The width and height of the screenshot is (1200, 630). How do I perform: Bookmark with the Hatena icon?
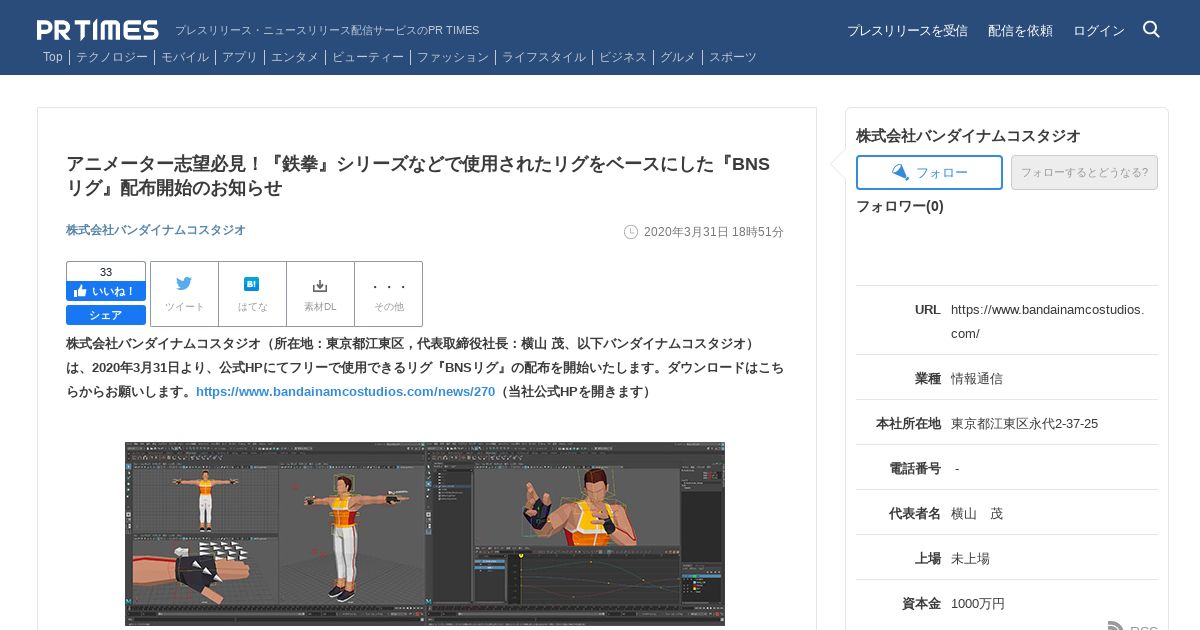click(252, 294)
